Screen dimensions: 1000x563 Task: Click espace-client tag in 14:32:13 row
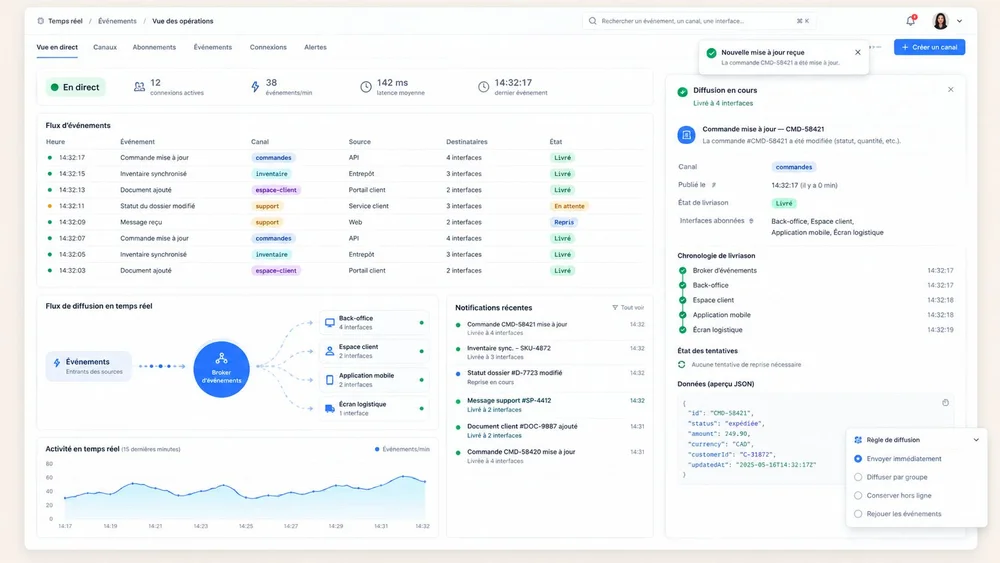click(276, 190)
